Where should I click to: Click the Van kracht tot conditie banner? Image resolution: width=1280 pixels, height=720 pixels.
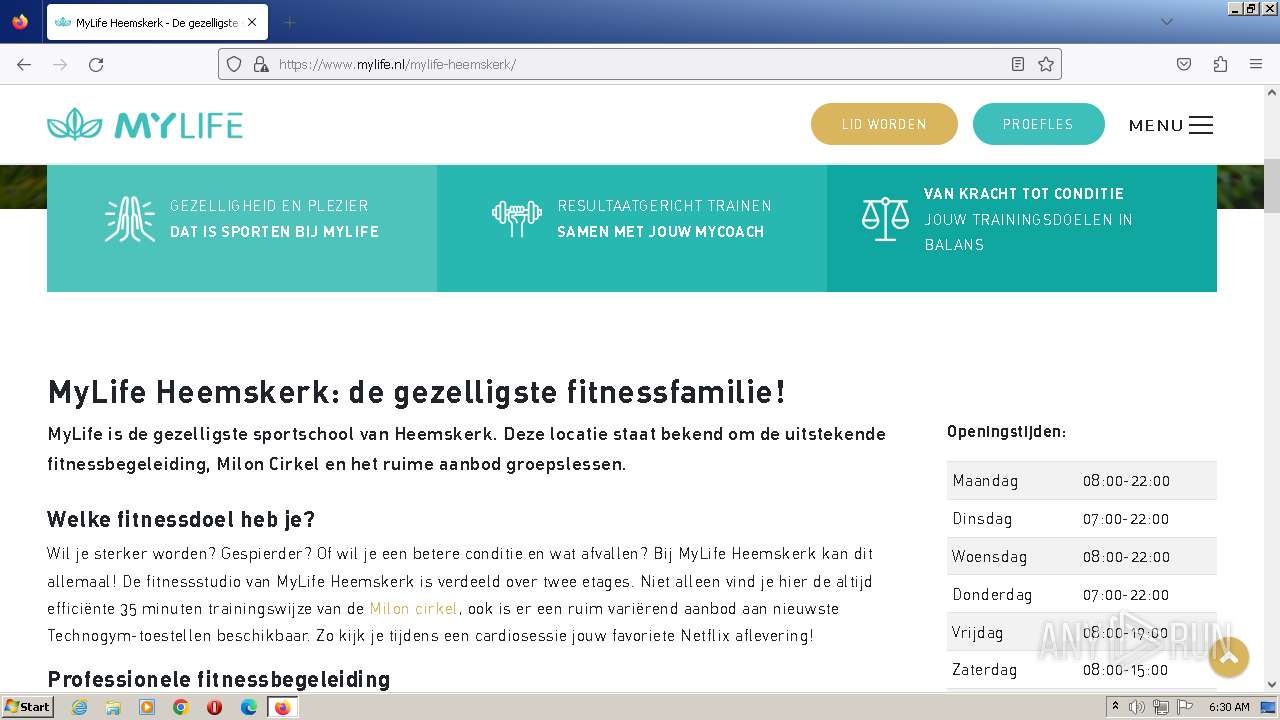1022,228
